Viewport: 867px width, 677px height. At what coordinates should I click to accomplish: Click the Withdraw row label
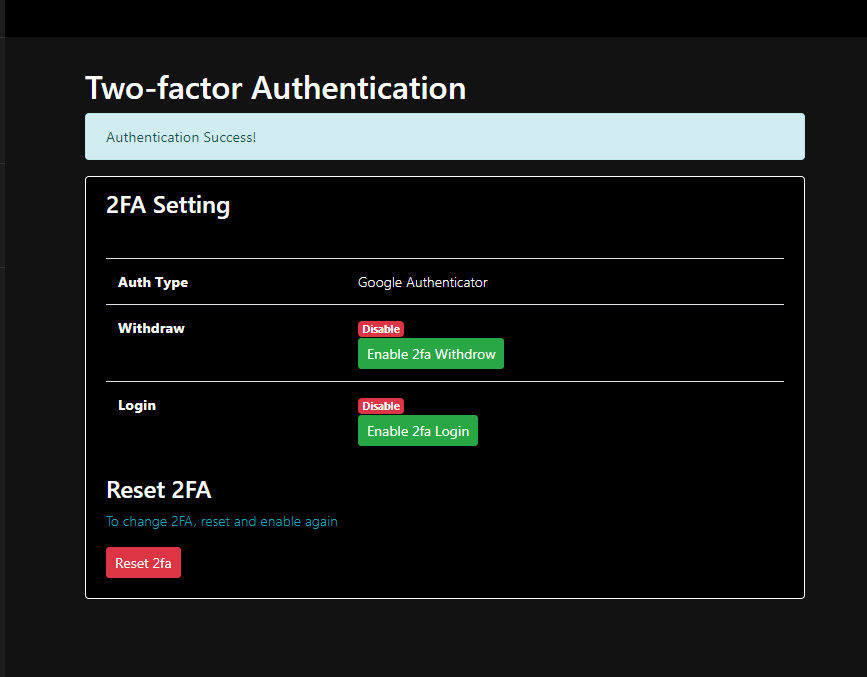(x=151, y=328)
